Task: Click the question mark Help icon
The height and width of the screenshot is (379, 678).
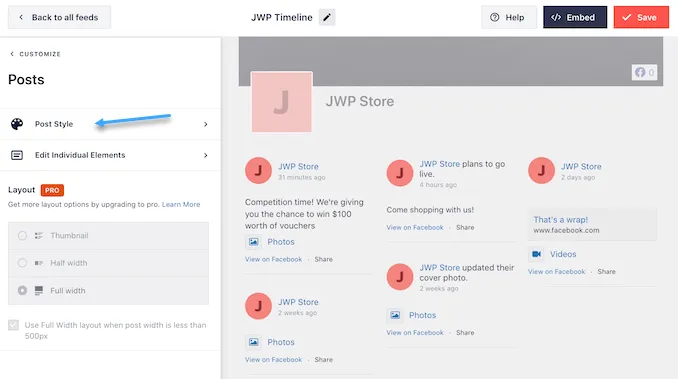Action: (x=494, y=17)
